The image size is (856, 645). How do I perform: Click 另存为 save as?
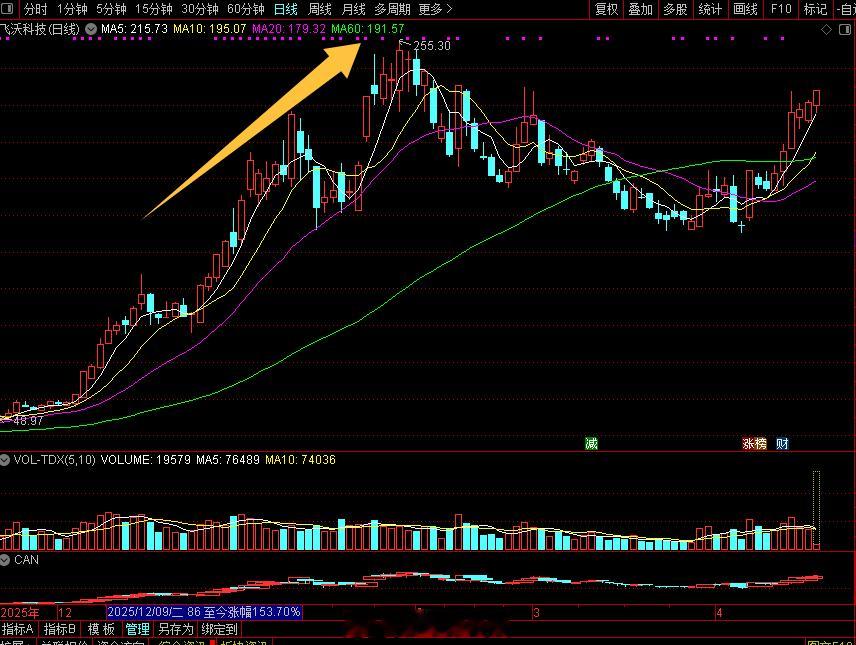[x=176, y=629]
